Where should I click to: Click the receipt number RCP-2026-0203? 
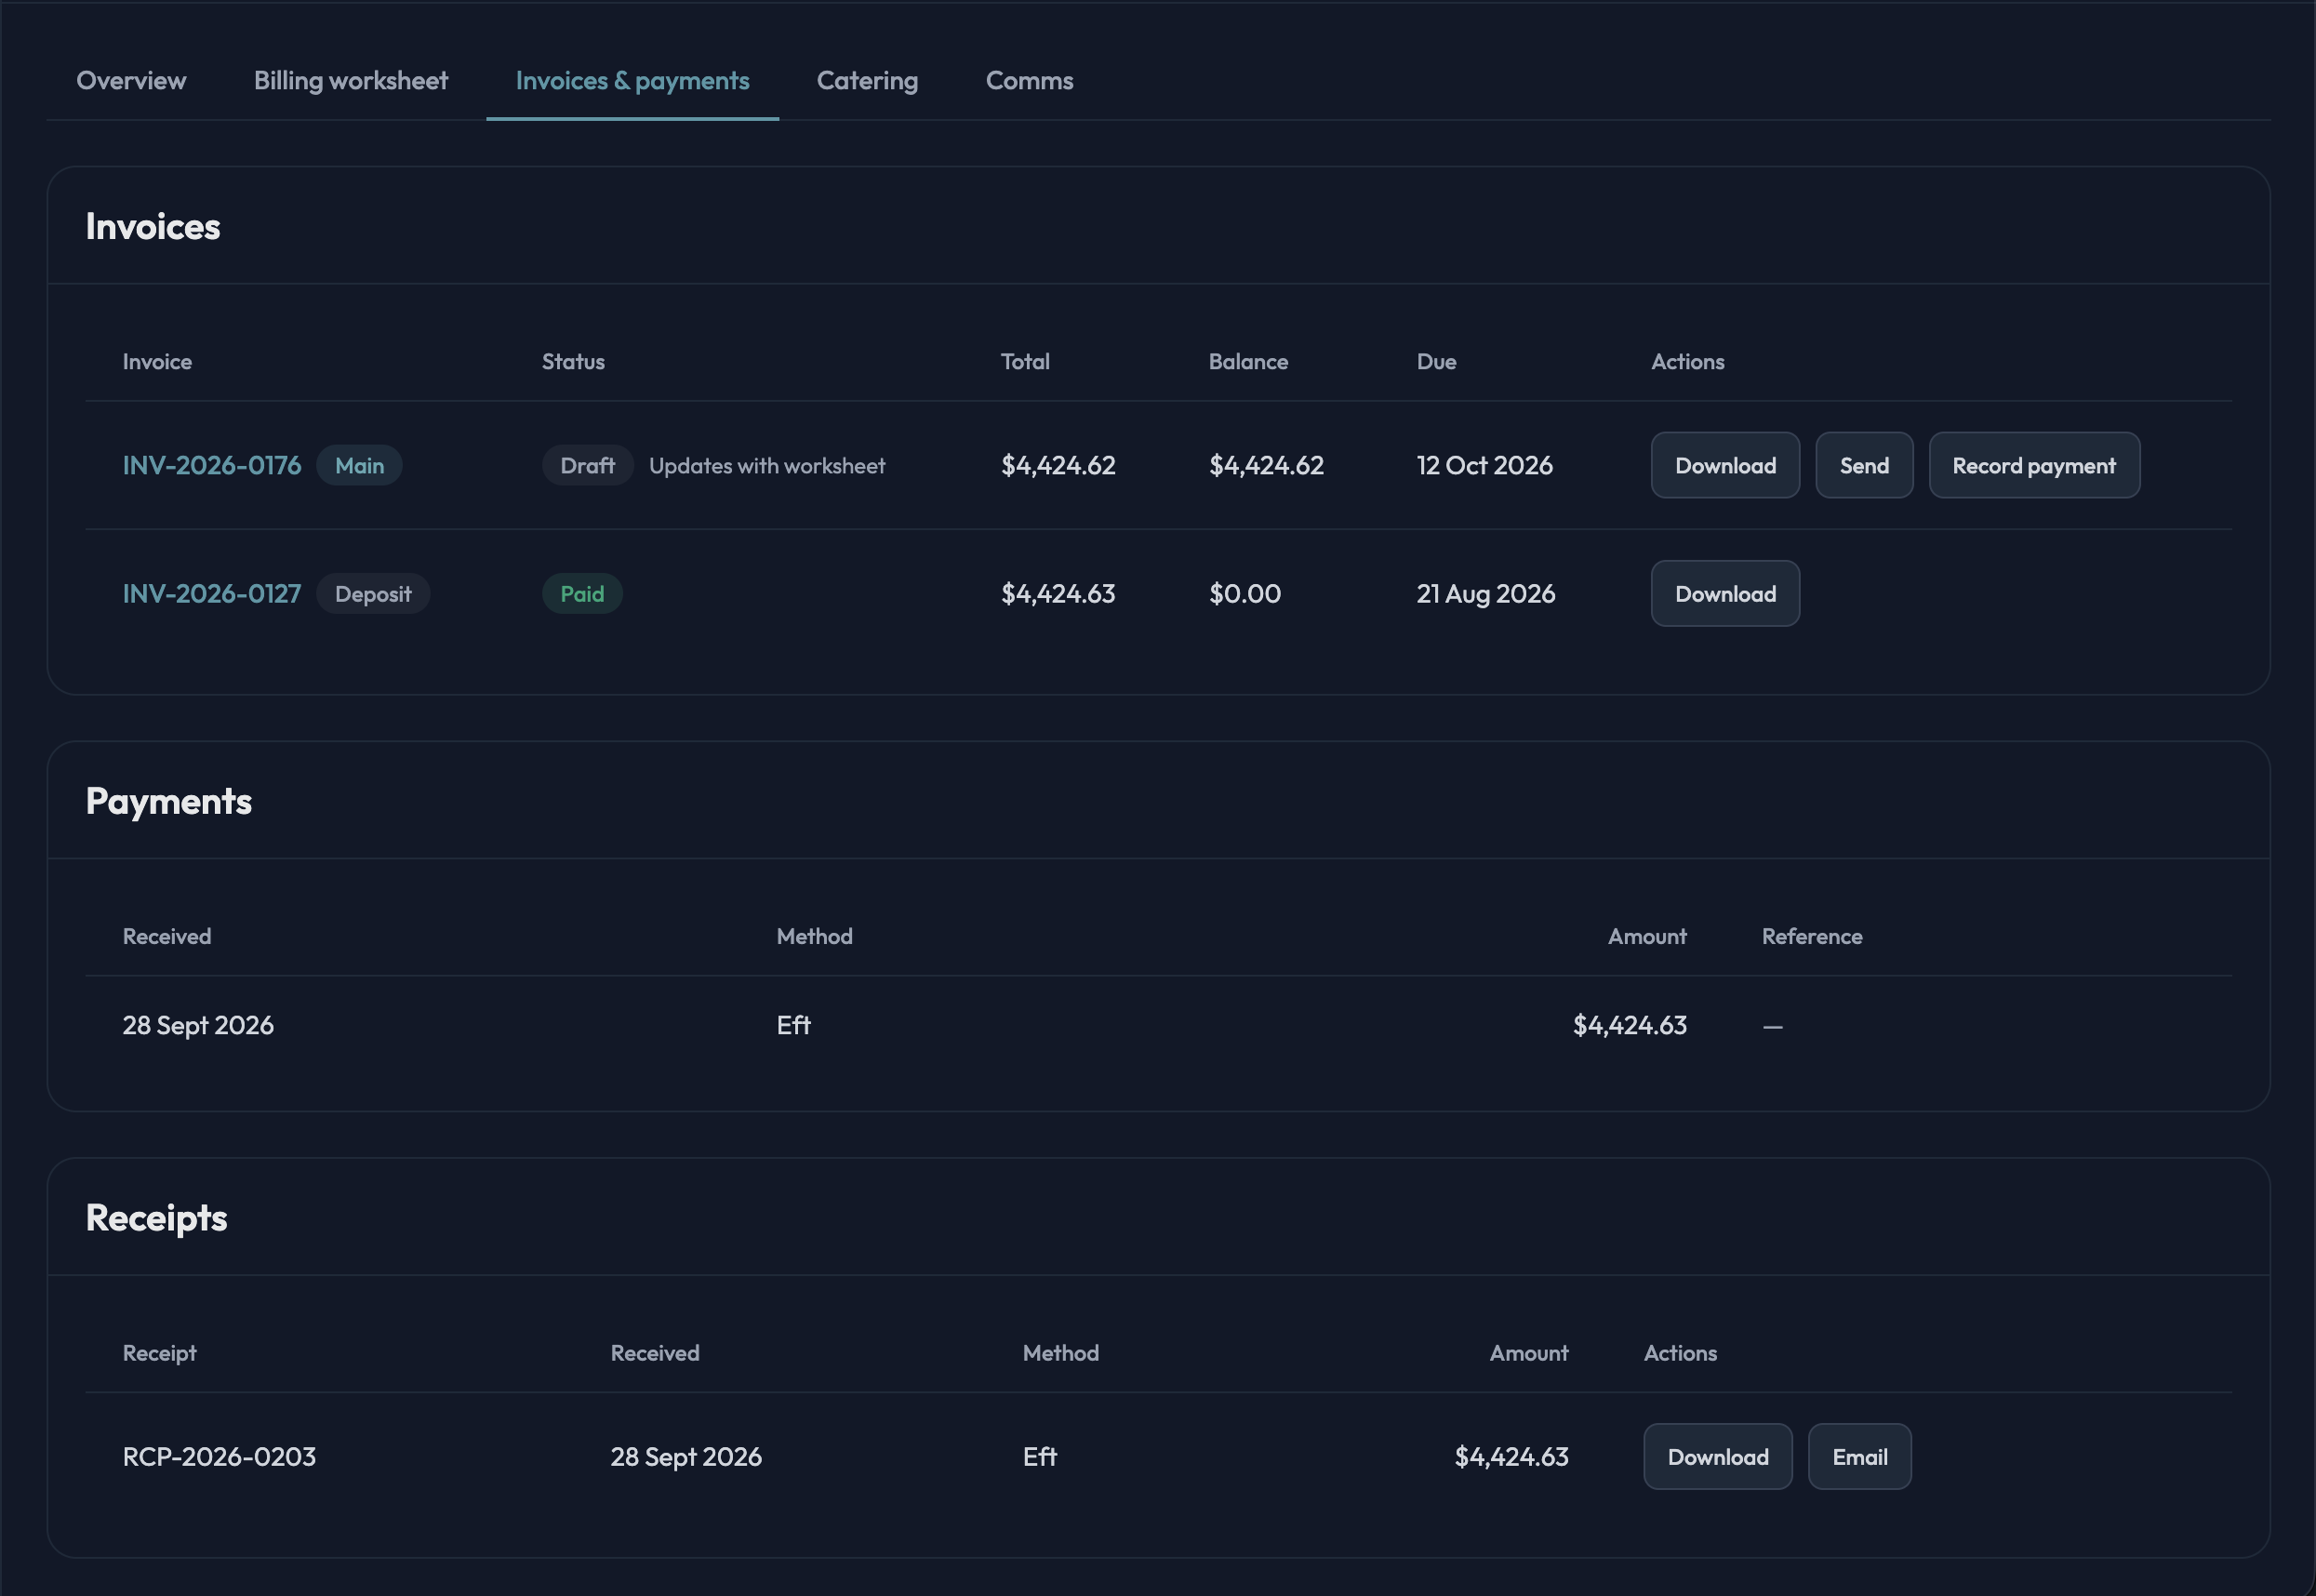219,1456
